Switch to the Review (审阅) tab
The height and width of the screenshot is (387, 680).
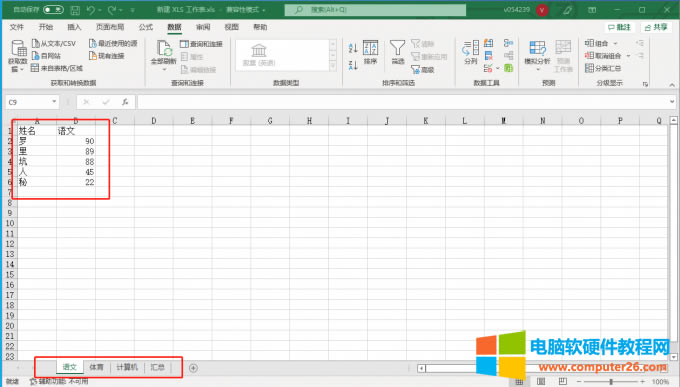tap(203, 27)
